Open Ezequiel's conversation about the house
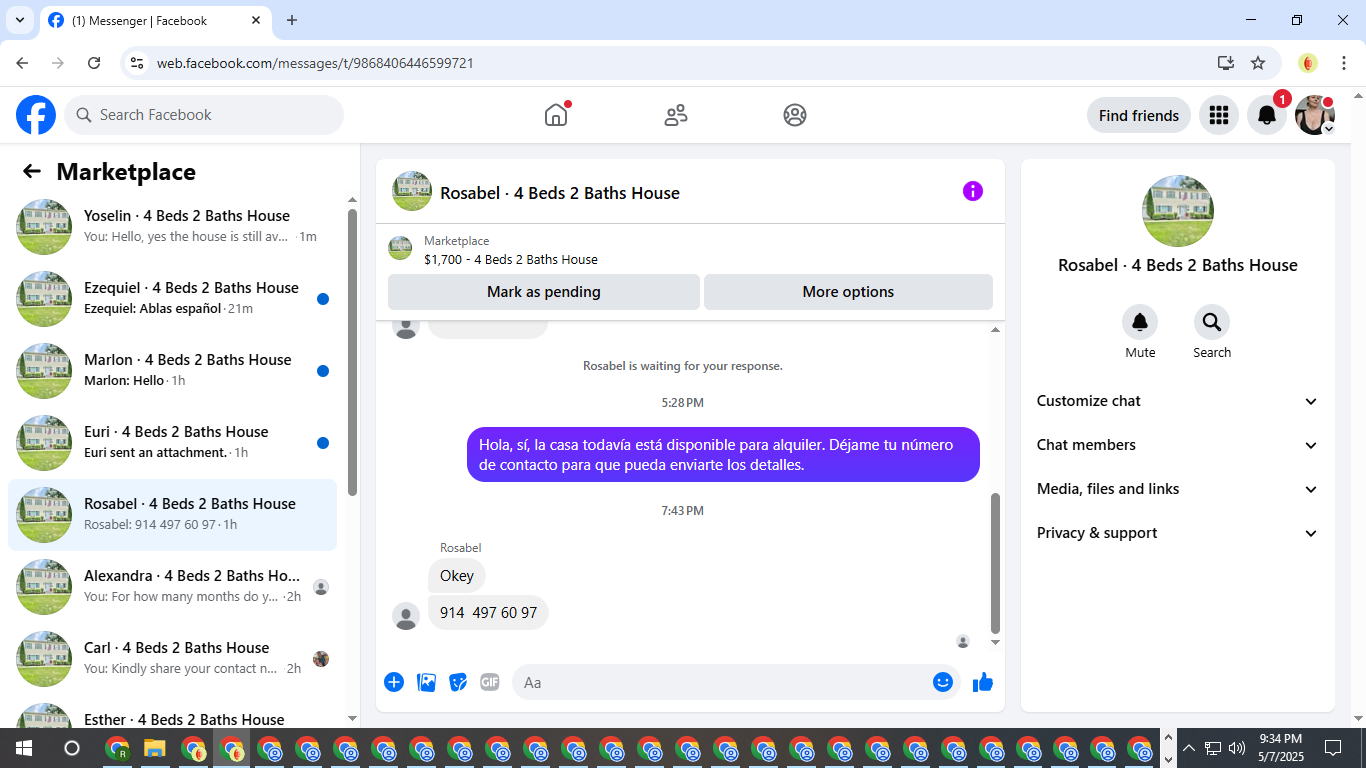The height and width of the screenshot is (768, 1366). click(172, 299)
